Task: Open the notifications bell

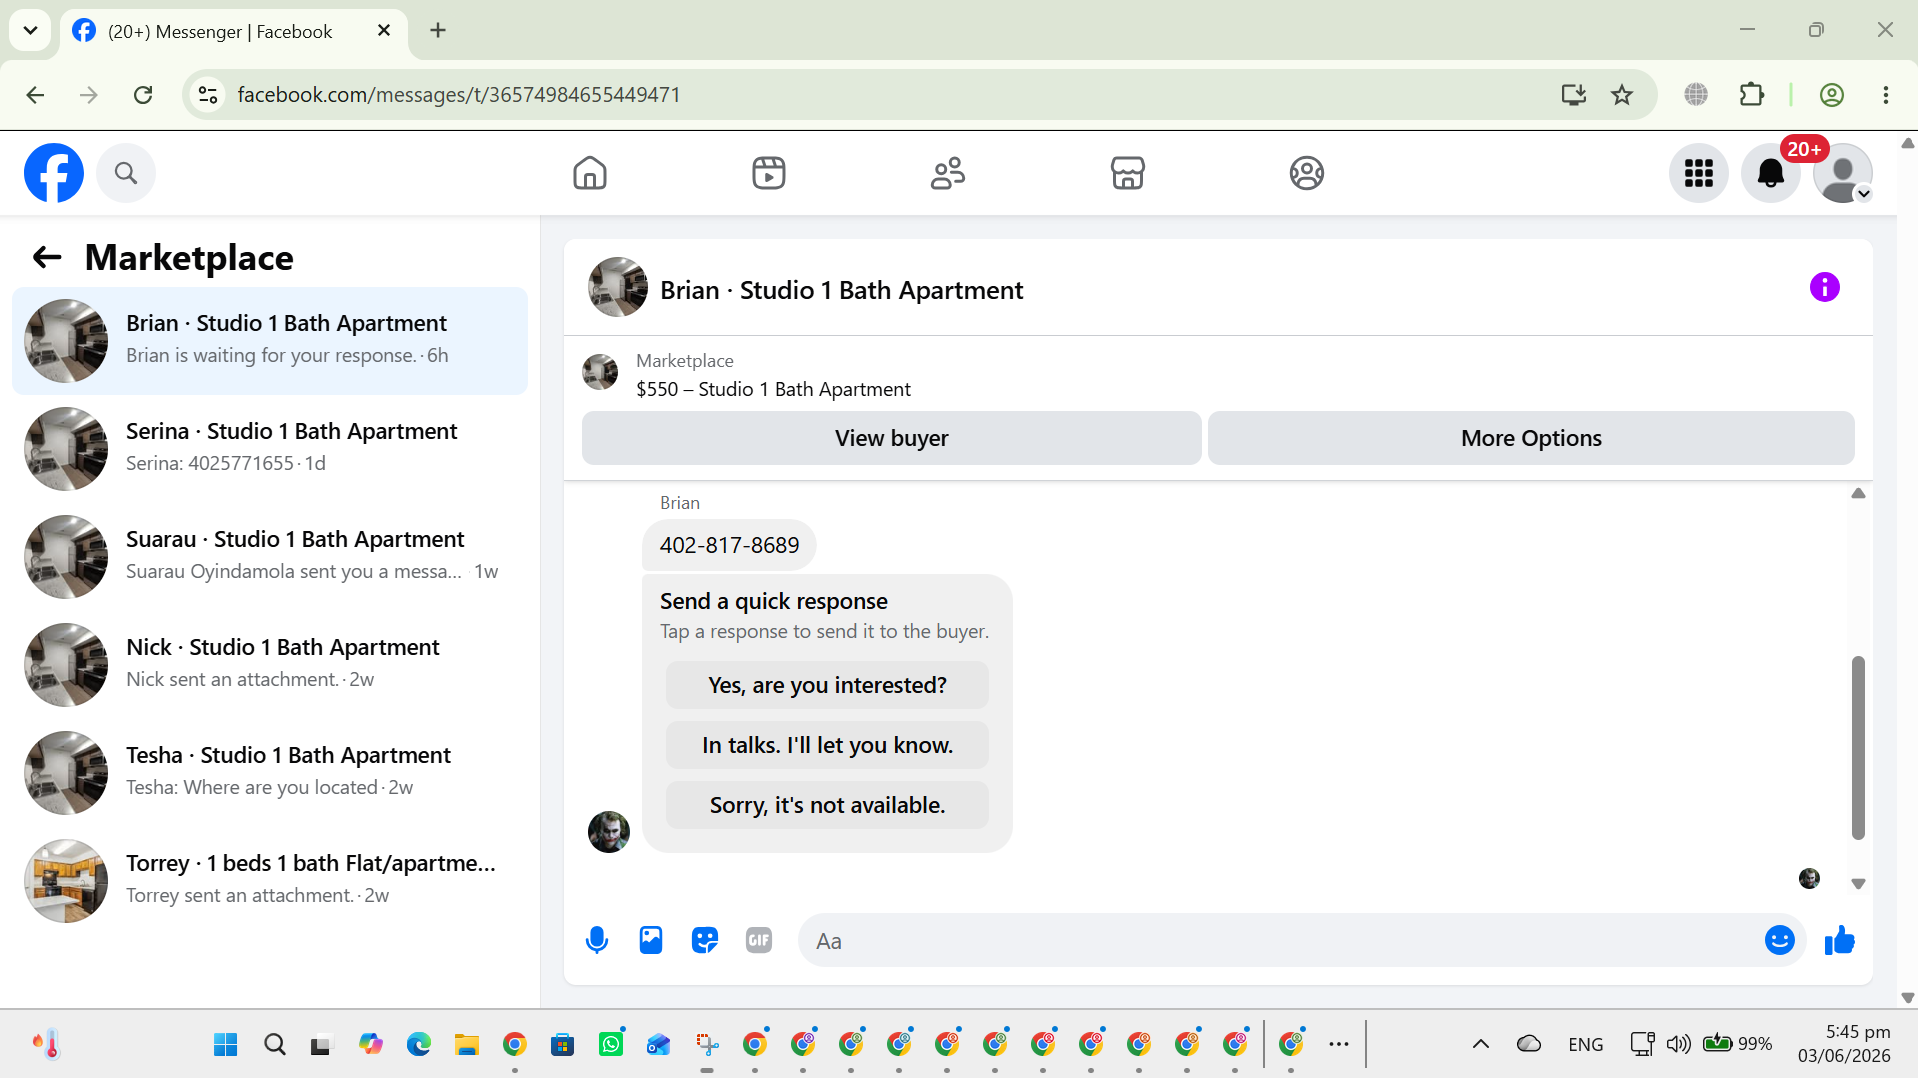Action: click(1771, 173)
